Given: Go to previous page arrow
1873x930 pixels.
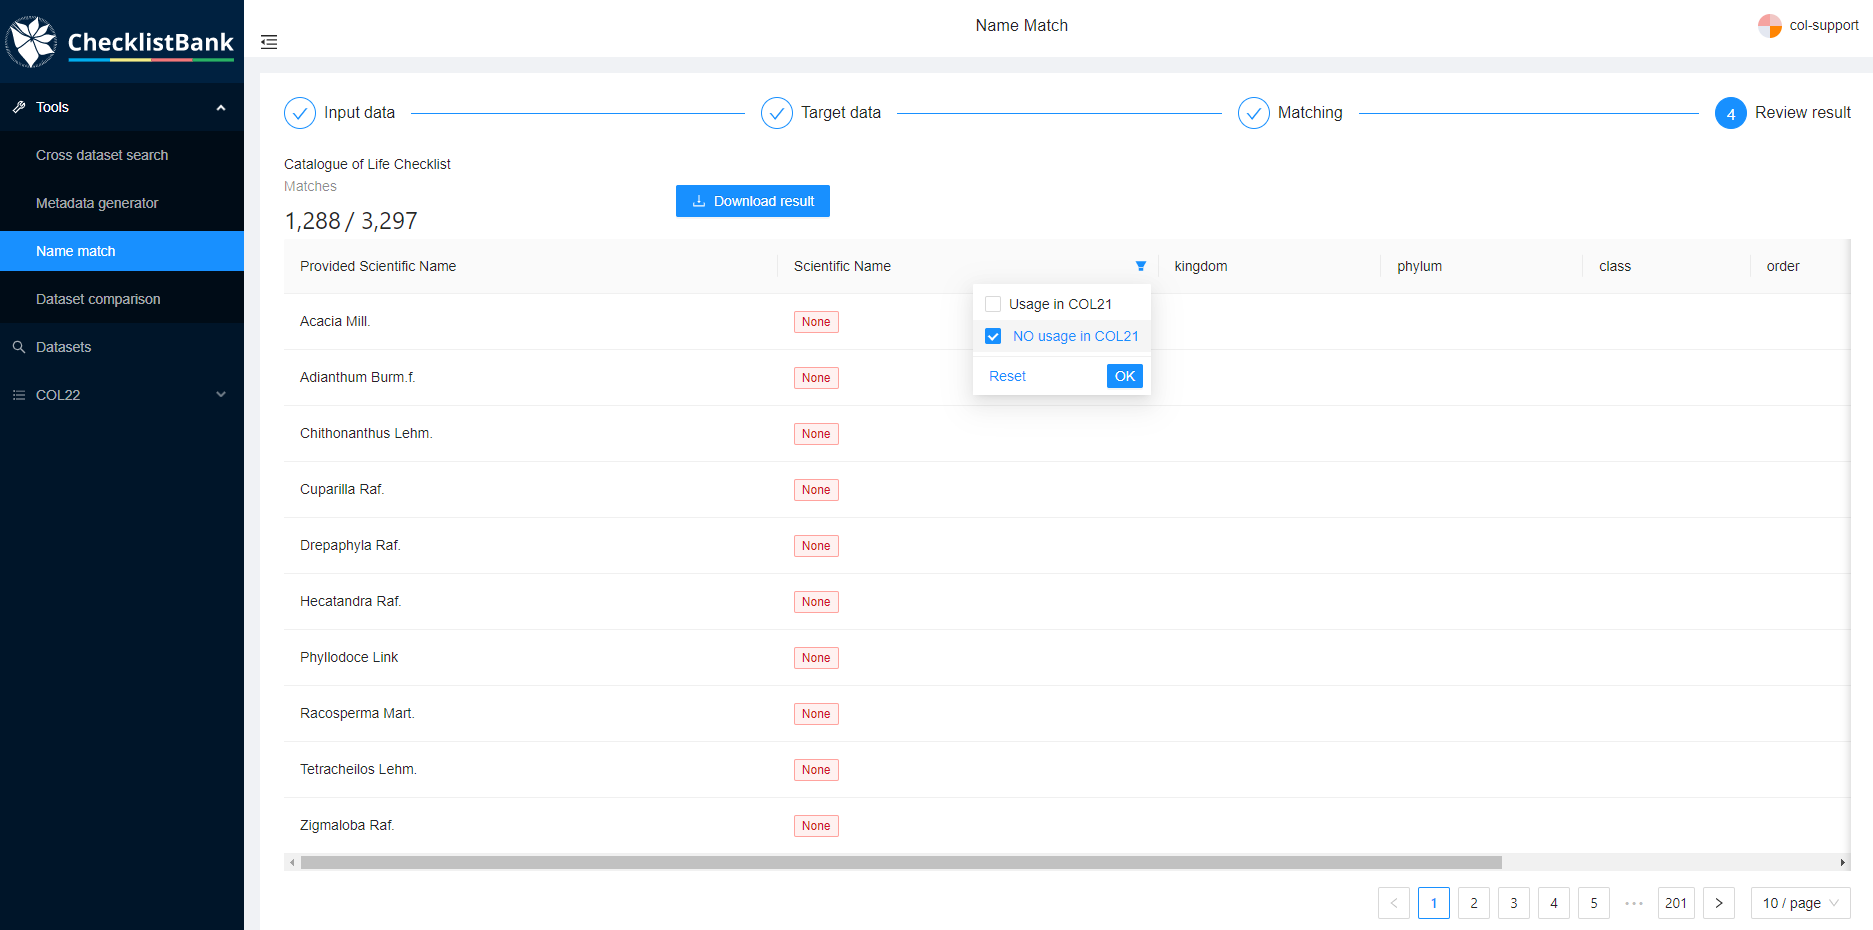Looking at the screenshot, I should click(x=1394, y=903).
